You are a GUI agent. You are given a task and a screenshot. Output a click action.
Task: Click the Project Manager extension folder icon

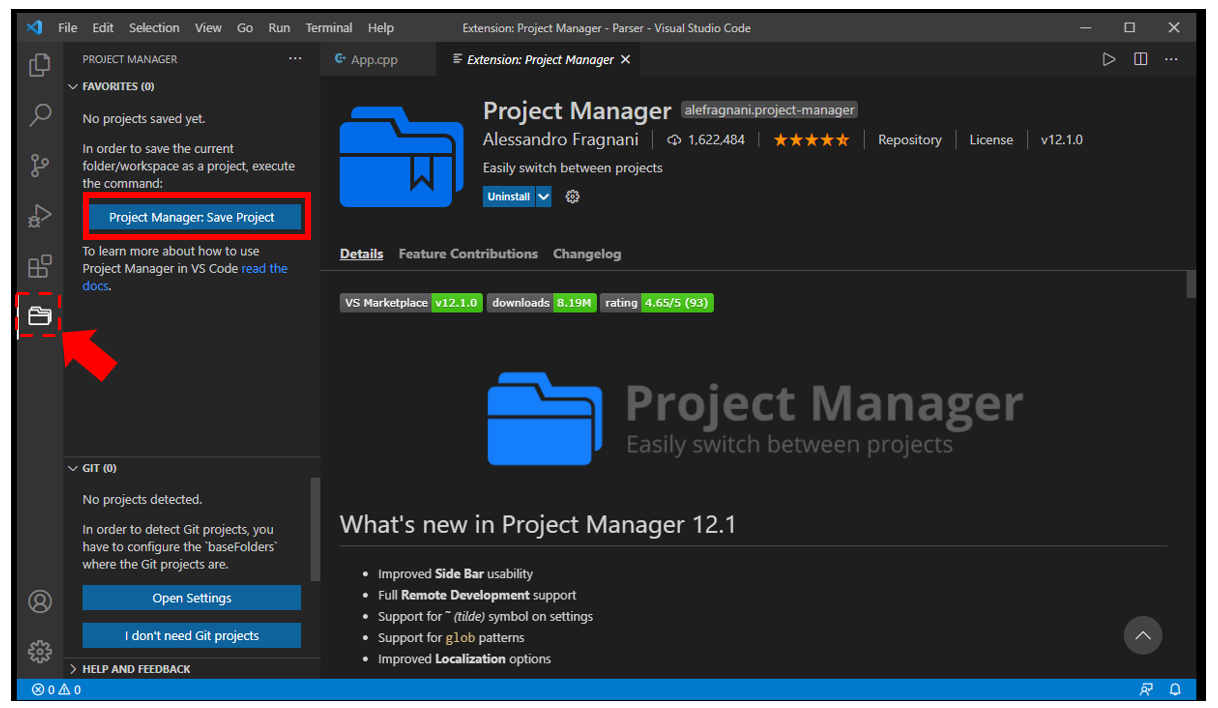pyautogui.click(x=402, y=157)
